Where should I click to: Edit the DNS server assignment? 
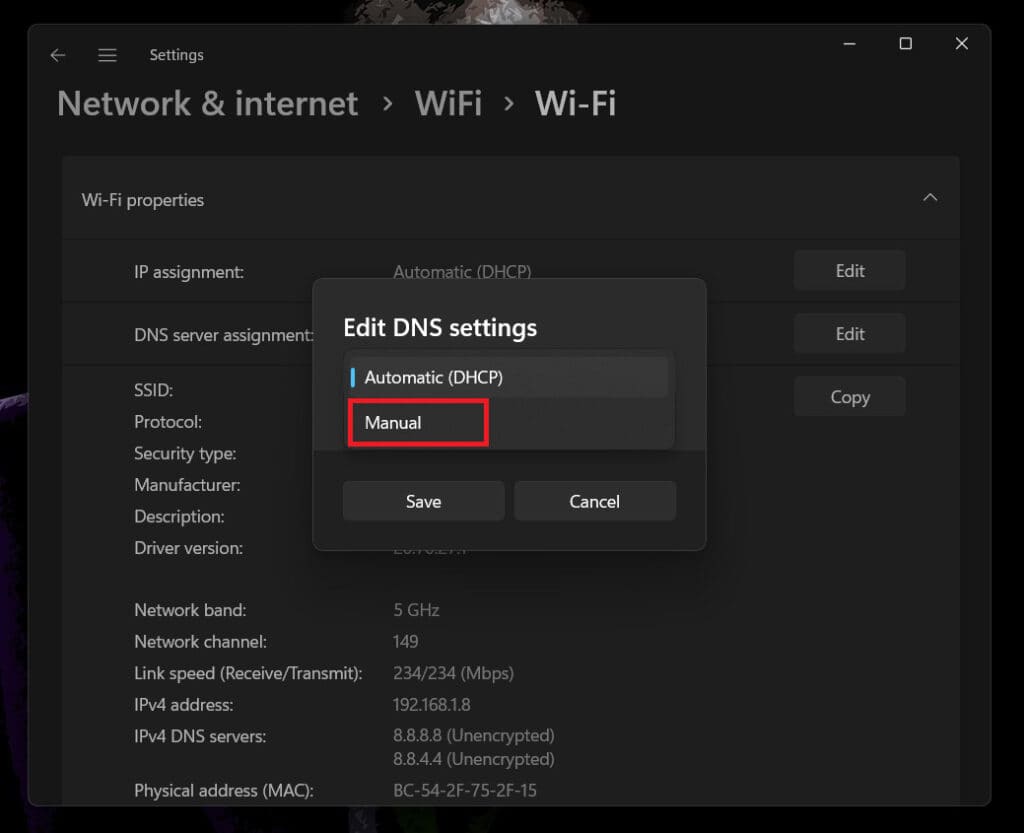(848, 333)
